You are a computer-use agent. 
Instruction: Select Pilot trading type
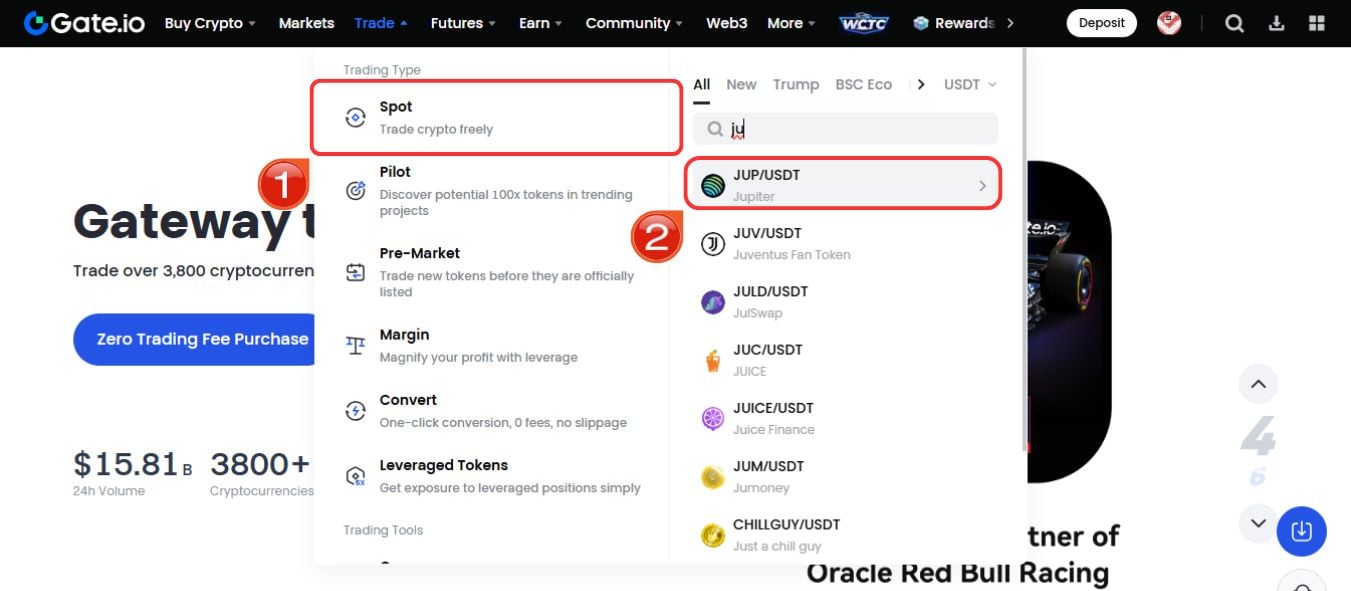click(x=491, y=190)
